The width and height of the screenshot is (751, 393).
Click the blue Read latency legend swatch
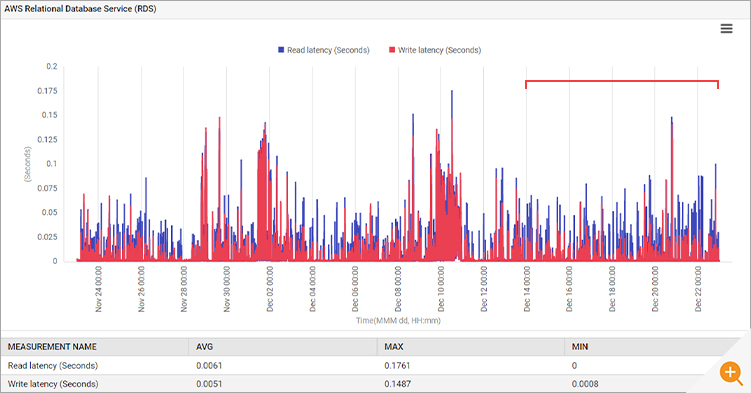point(281,50)
